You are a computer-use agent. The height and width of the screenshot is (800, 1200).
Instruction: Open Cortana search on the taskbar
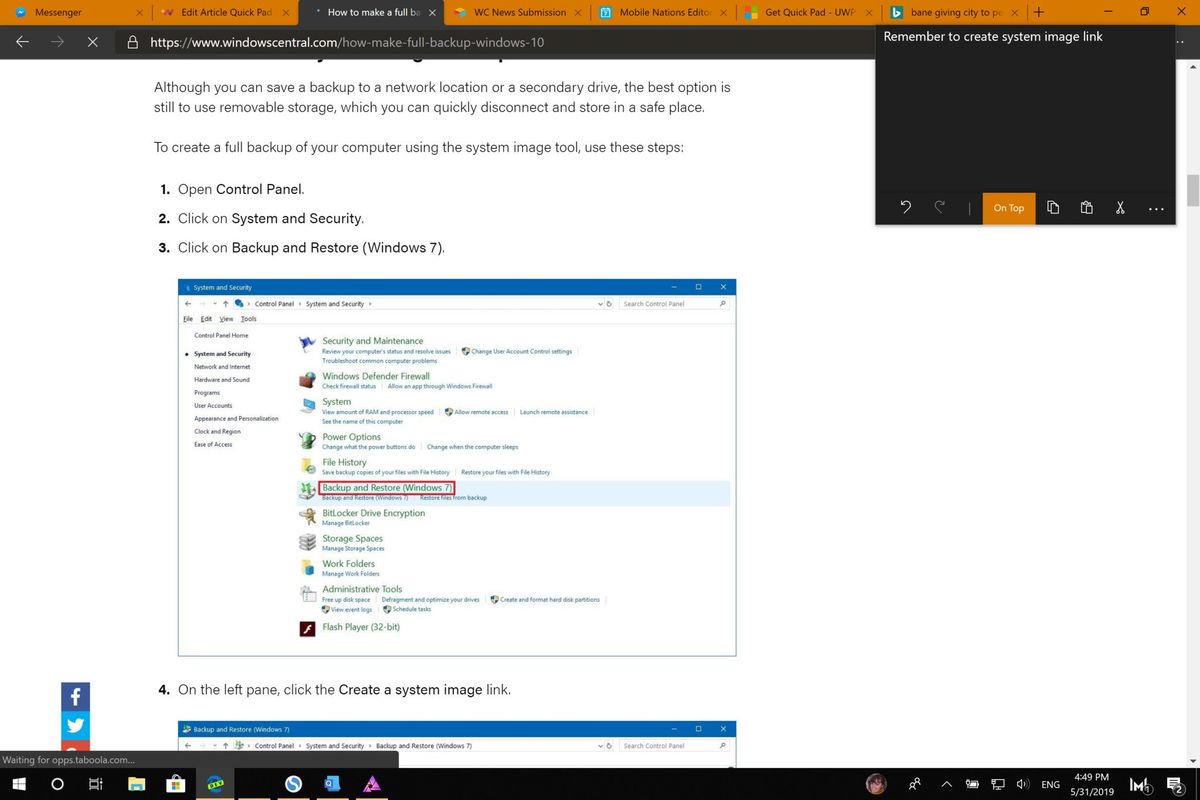pos(57,784)
